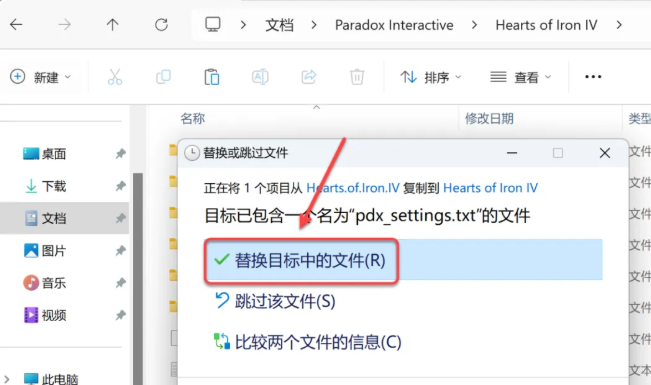This screenshot has height=385, width=651.
Task: Open Hearts of Iron IV breadcrumb
Action: pyautogui.click(x=546, y=25)
